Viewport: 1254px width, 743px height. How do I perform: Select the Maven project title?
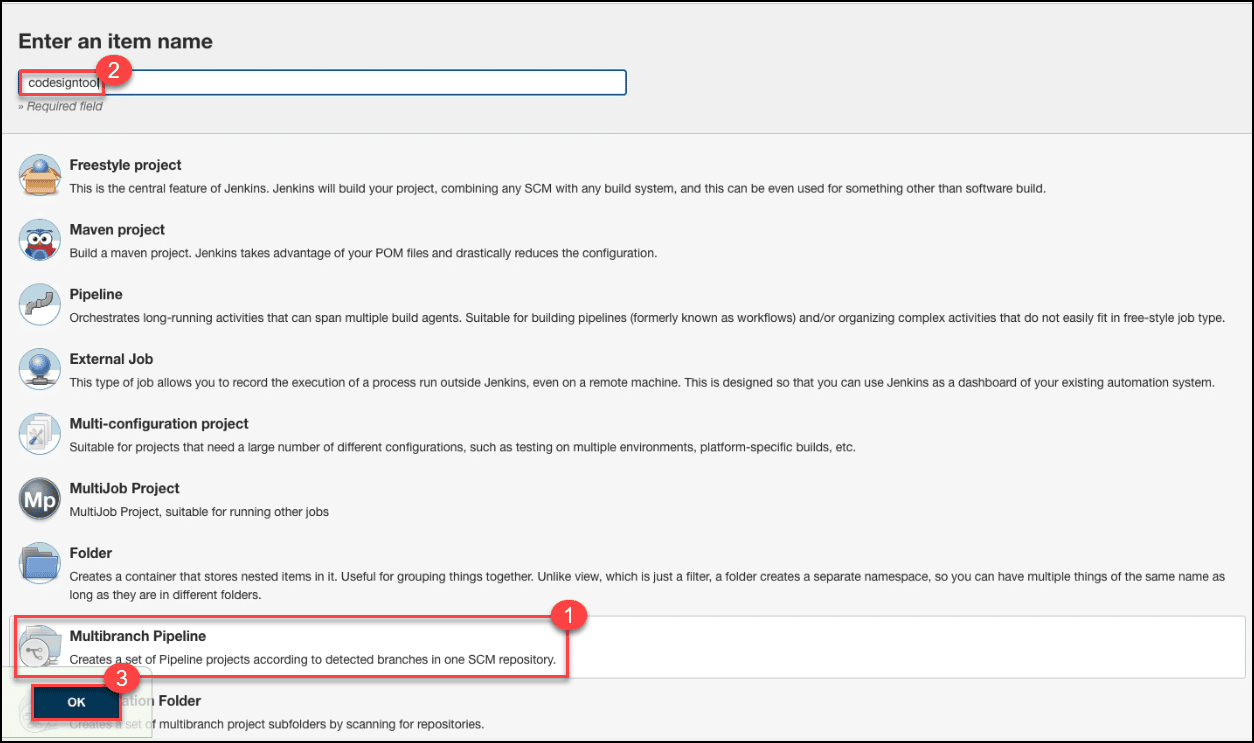tap(117, 230)
